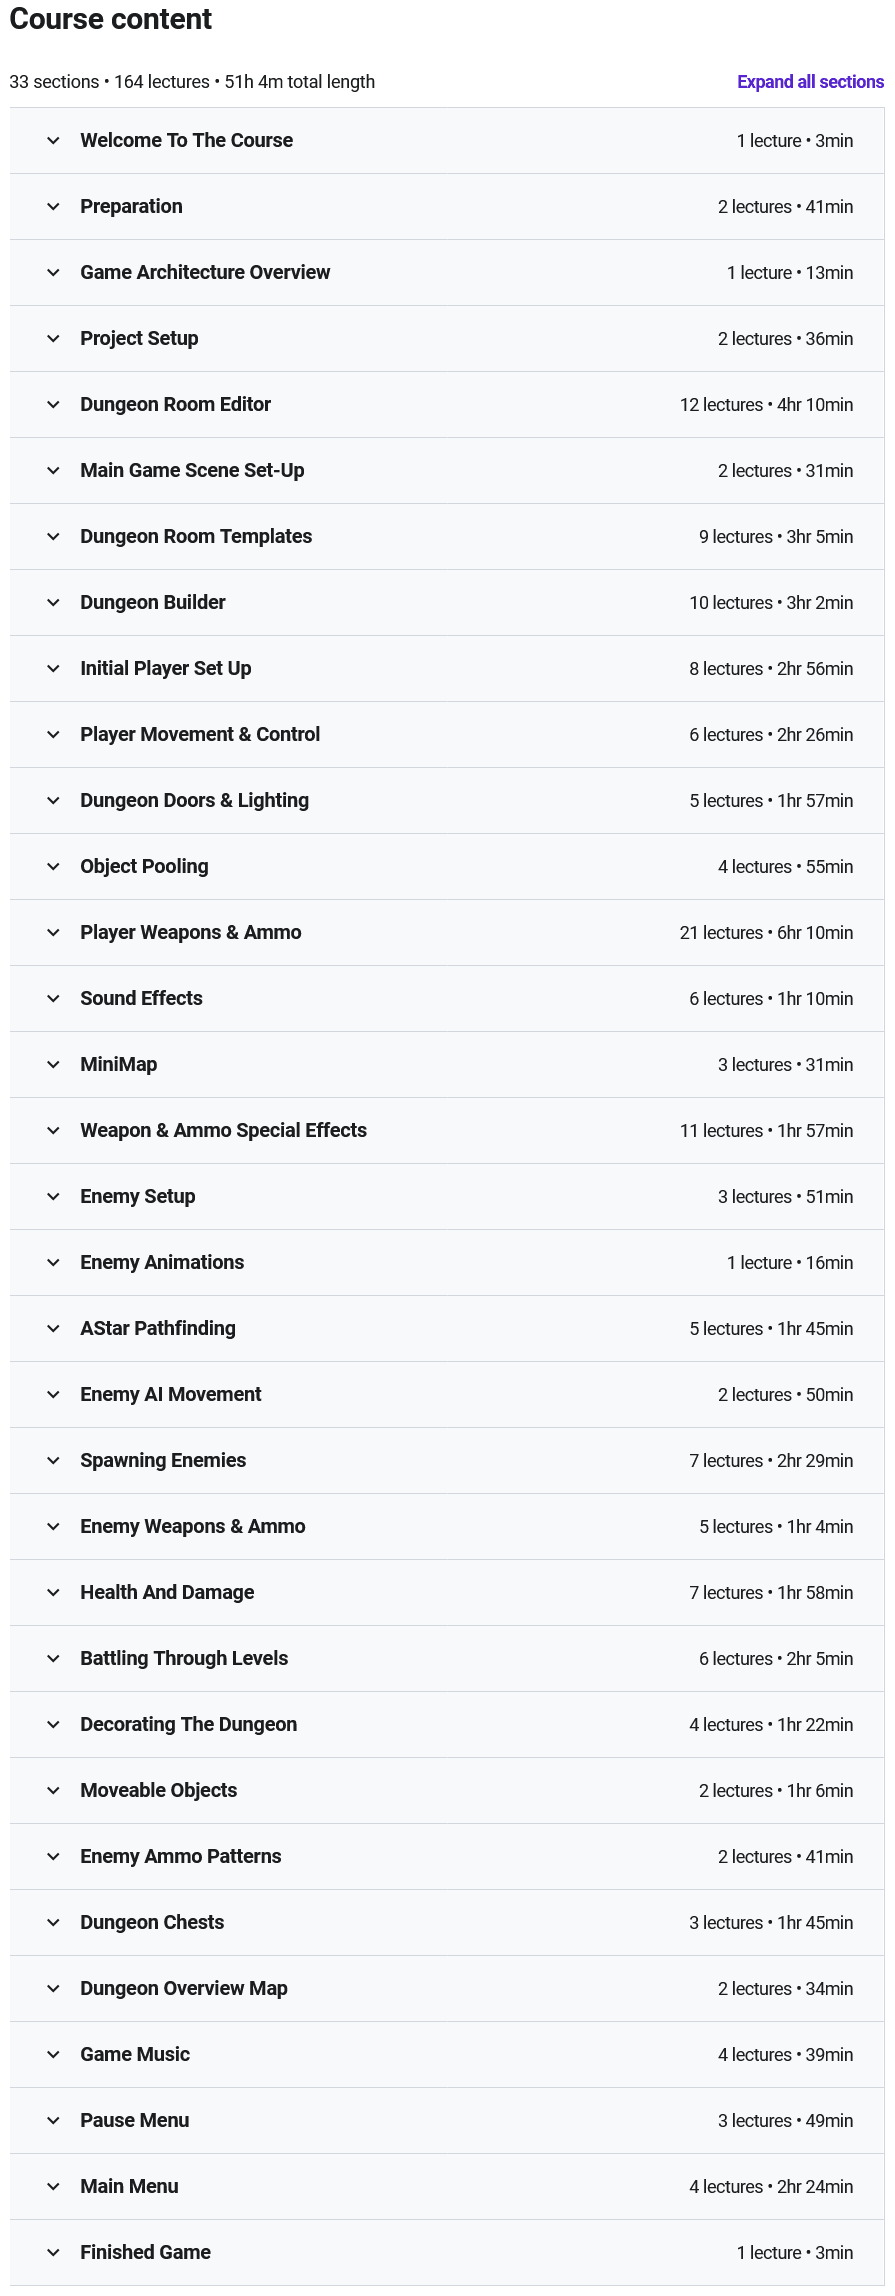
Task: Open the Enemy AI Movement section
Action: tap(447, 1395)
